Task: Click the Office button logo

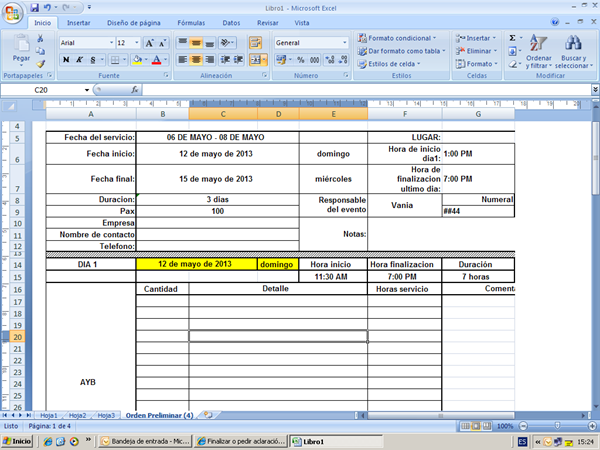Action: point(12,11)
